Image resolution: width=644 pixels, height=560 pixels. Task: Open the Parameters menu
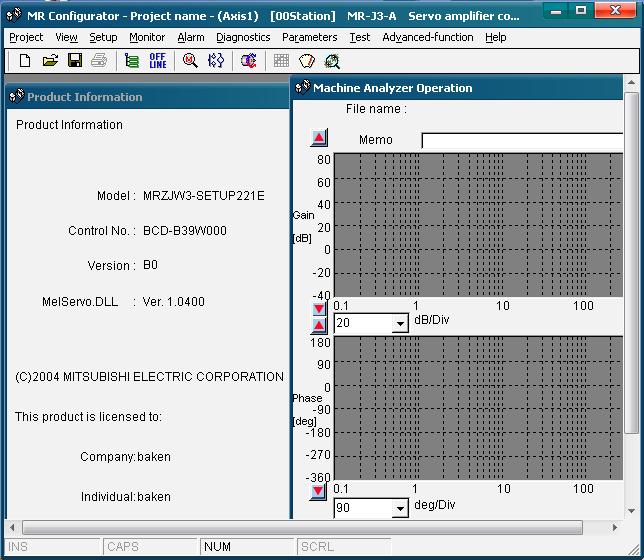coord(309,37)
